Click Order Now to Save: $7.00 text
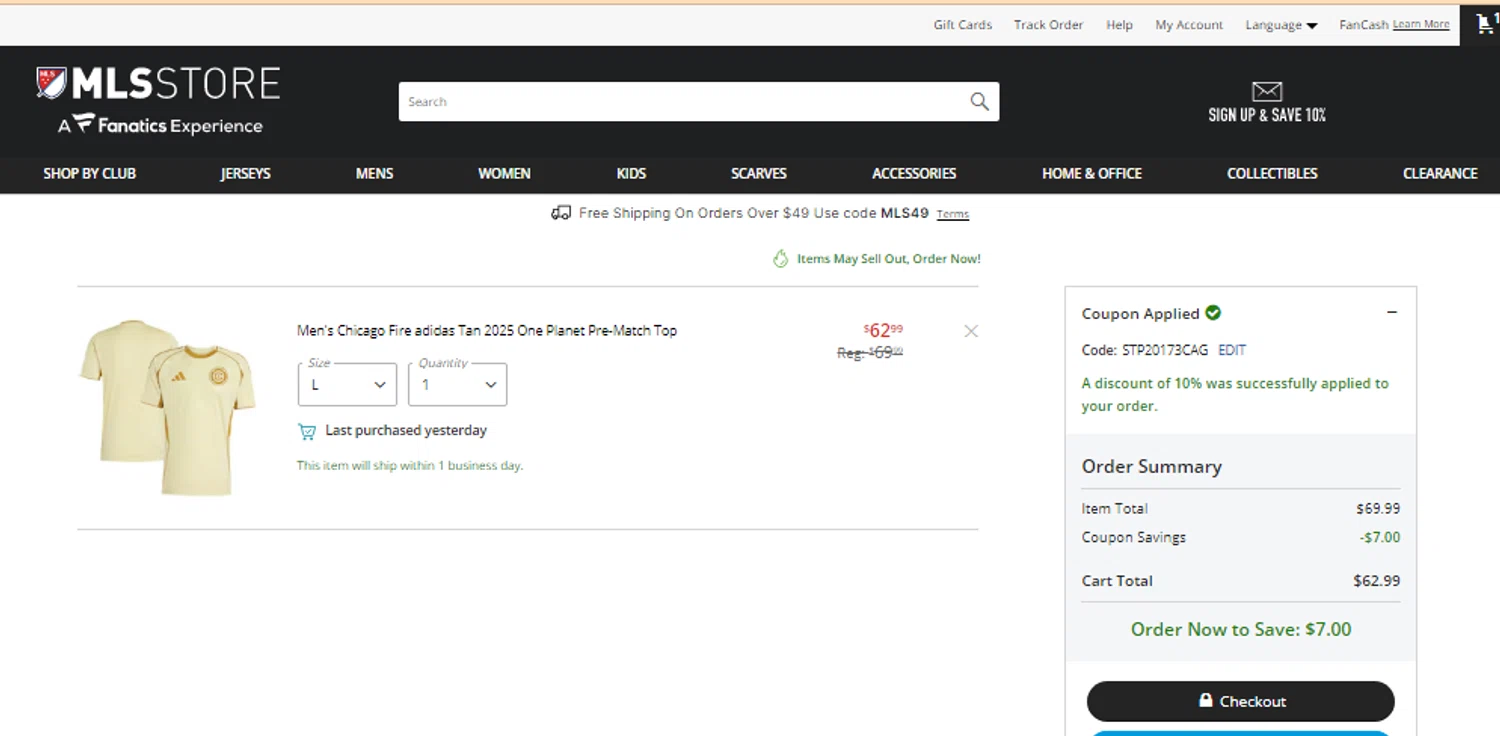This screenshot has width=1500, height=736. (x=1241, y=629)
